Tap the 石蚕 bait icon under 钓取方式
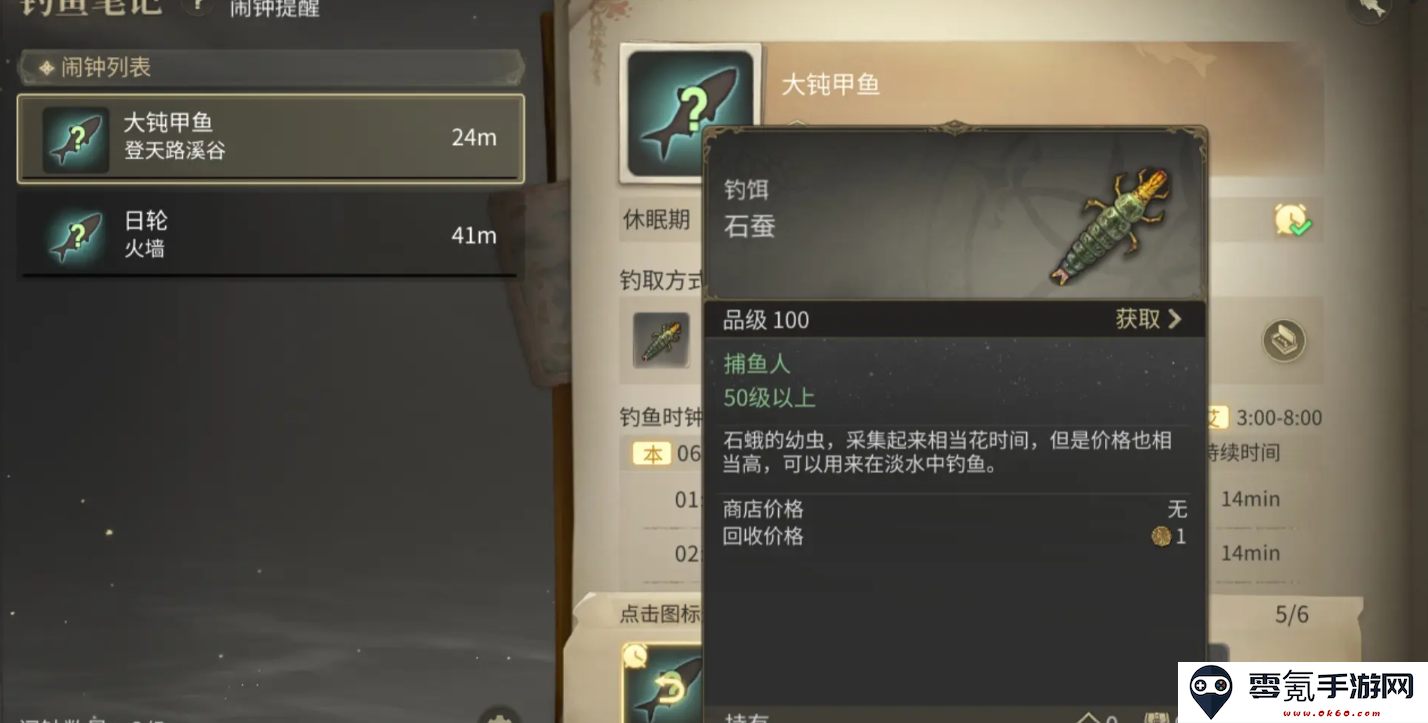Viewport: 1428px width, 723px height. click(x=661, y=341)
